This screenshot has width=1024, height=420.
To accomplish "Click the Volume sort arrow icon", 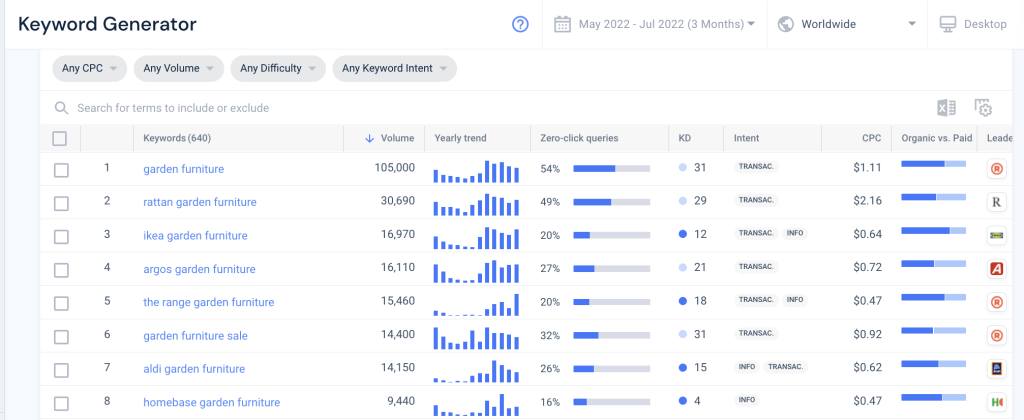I will click(370, 138).
